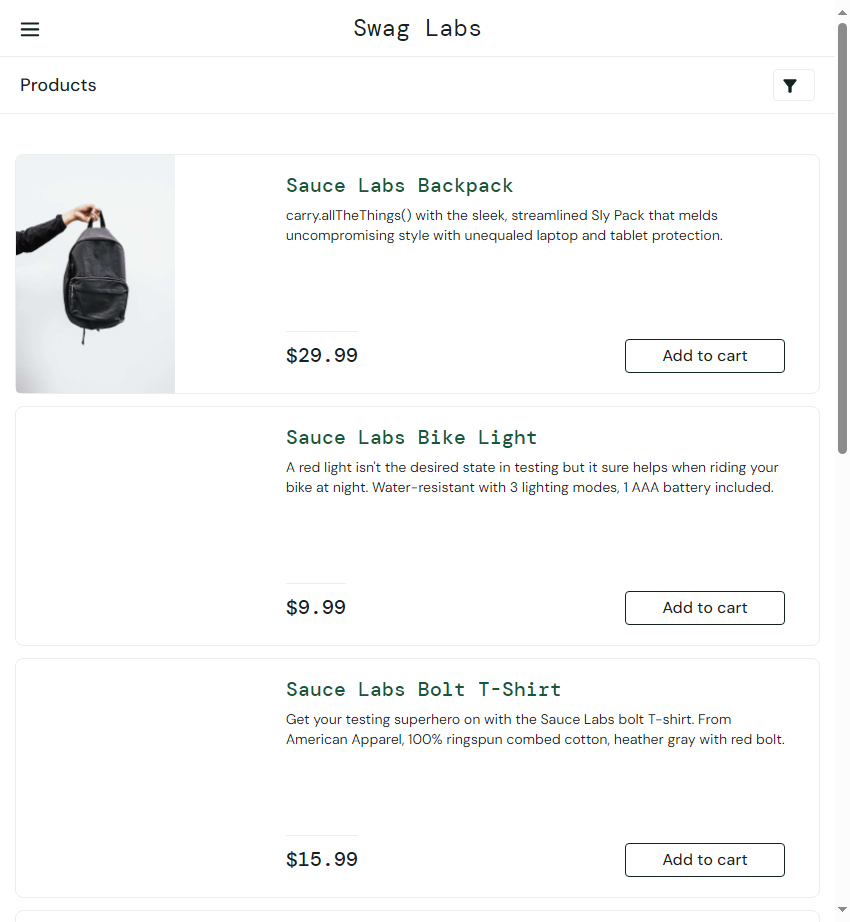
Task: Open the product filter funnel icon
Action: click(791, 86)
